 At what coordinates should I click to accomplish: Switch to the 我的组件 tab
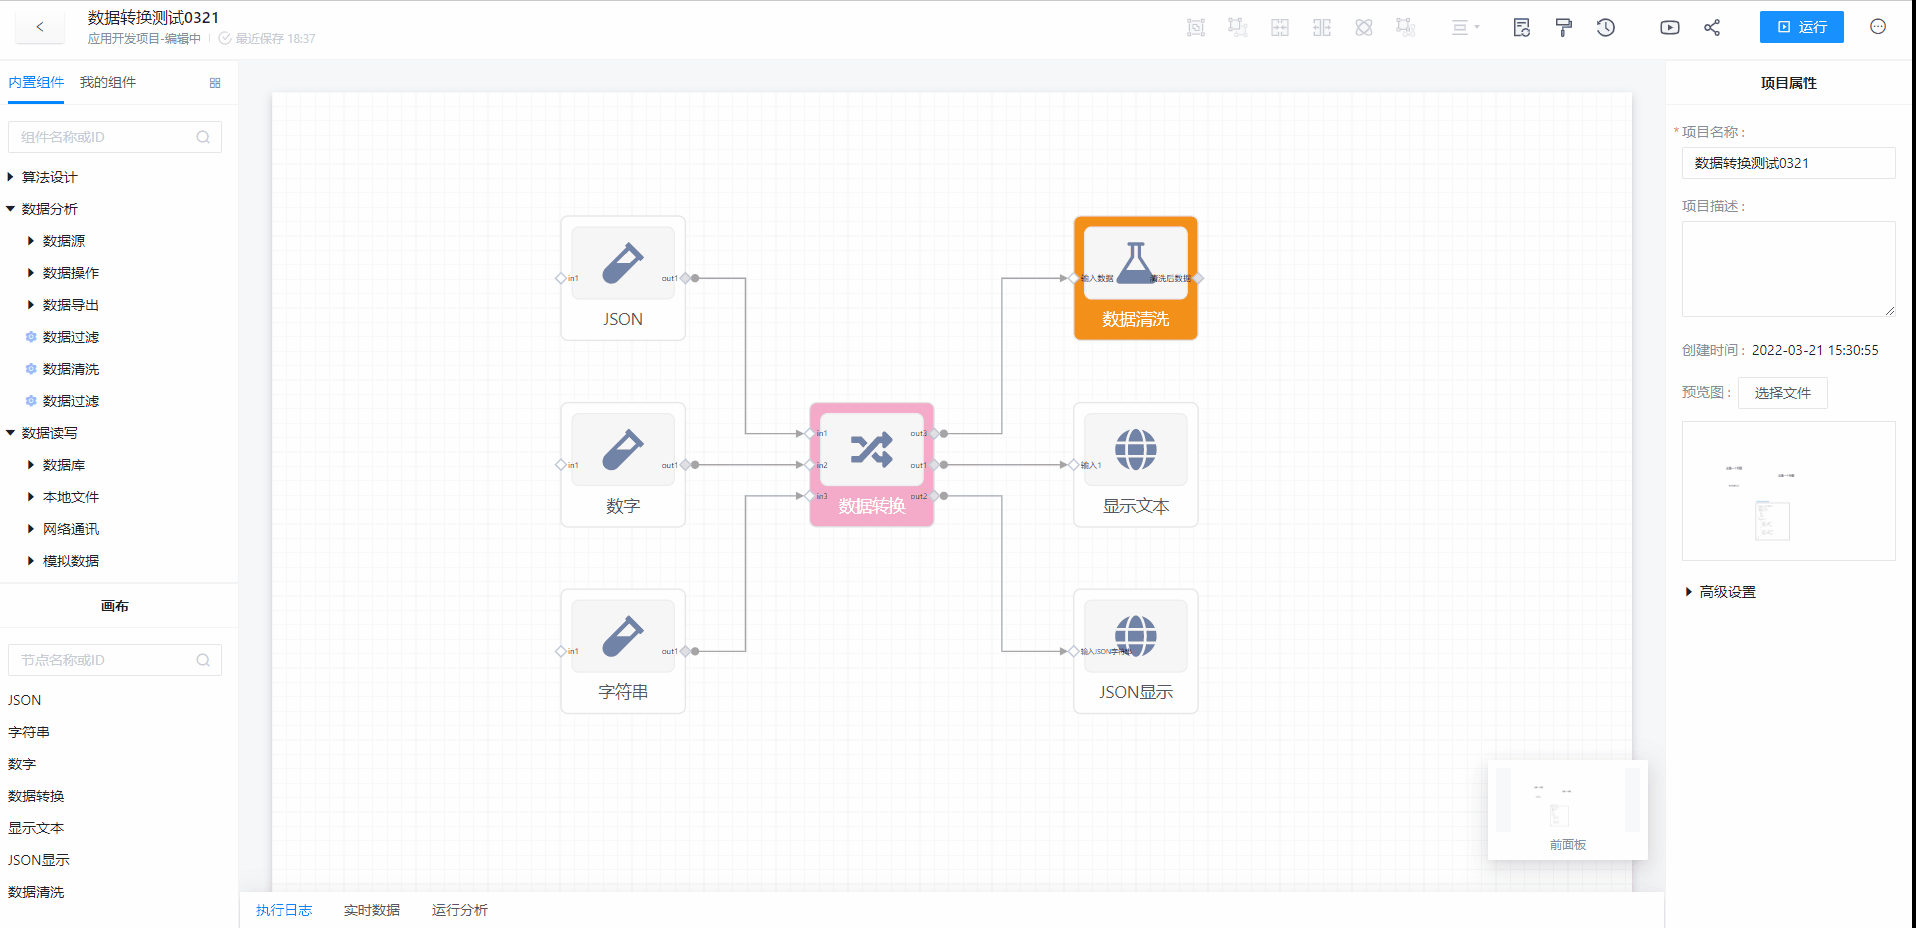point(108,82)
